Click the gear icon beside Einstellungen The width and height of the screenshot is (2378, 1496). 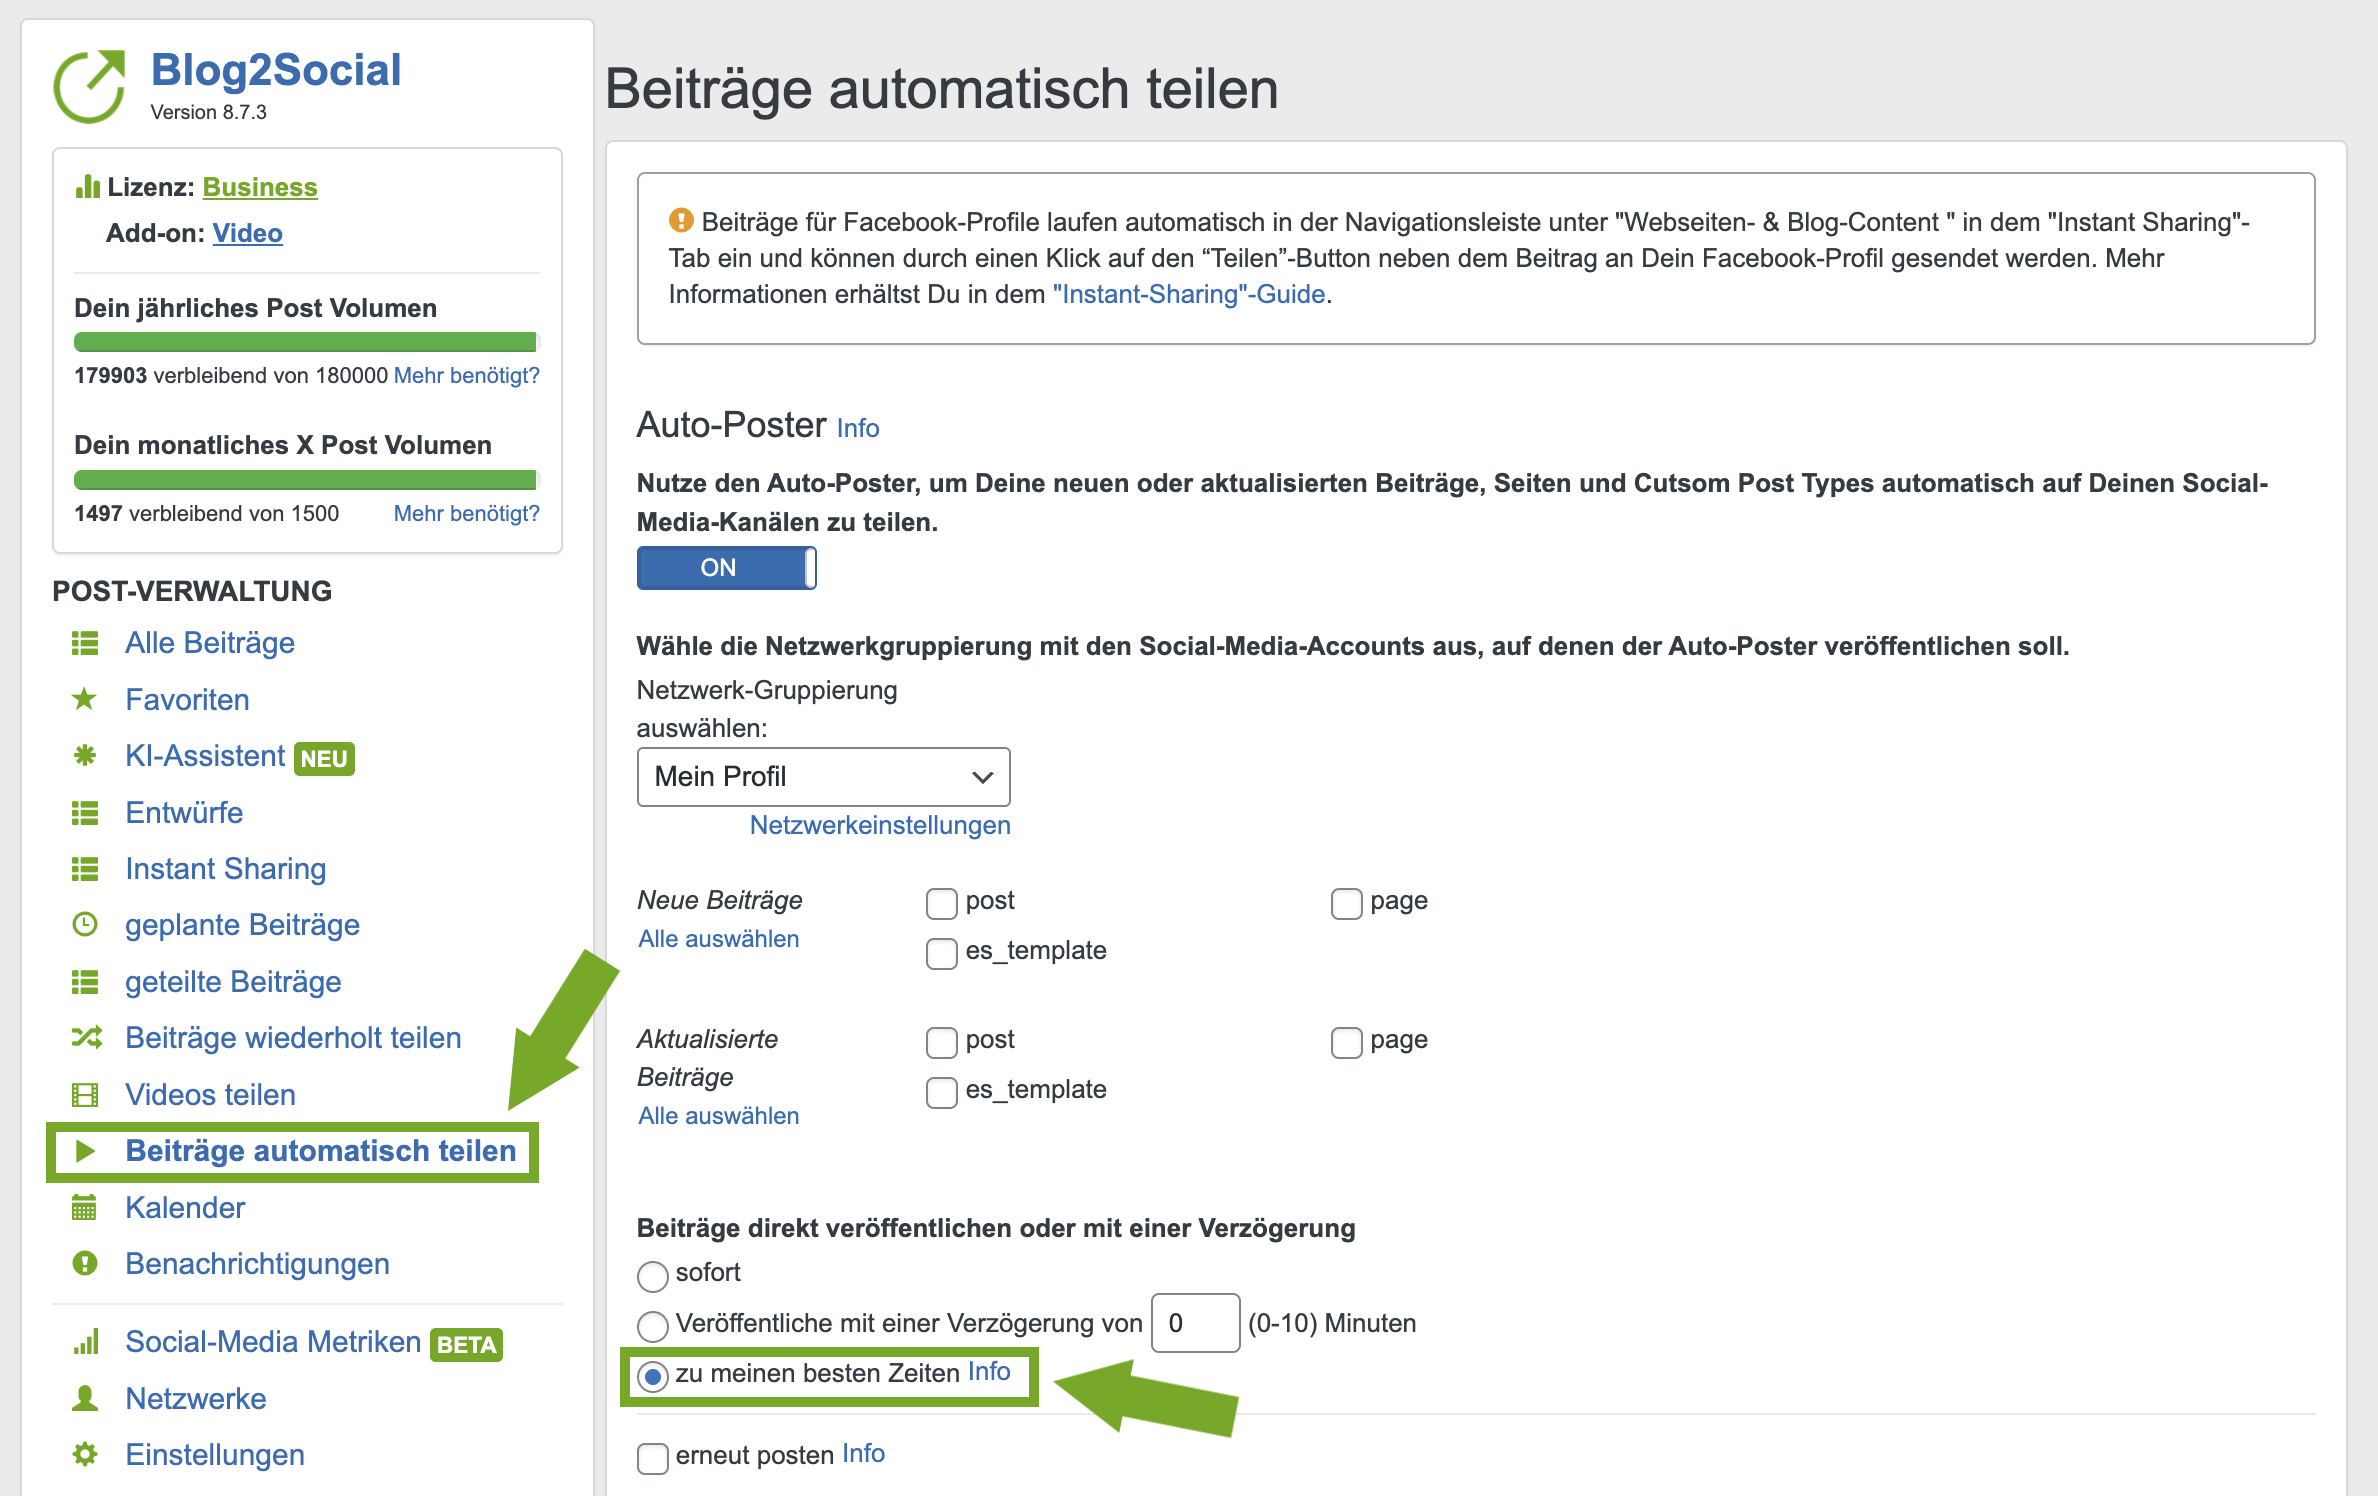click(85, 1455)
